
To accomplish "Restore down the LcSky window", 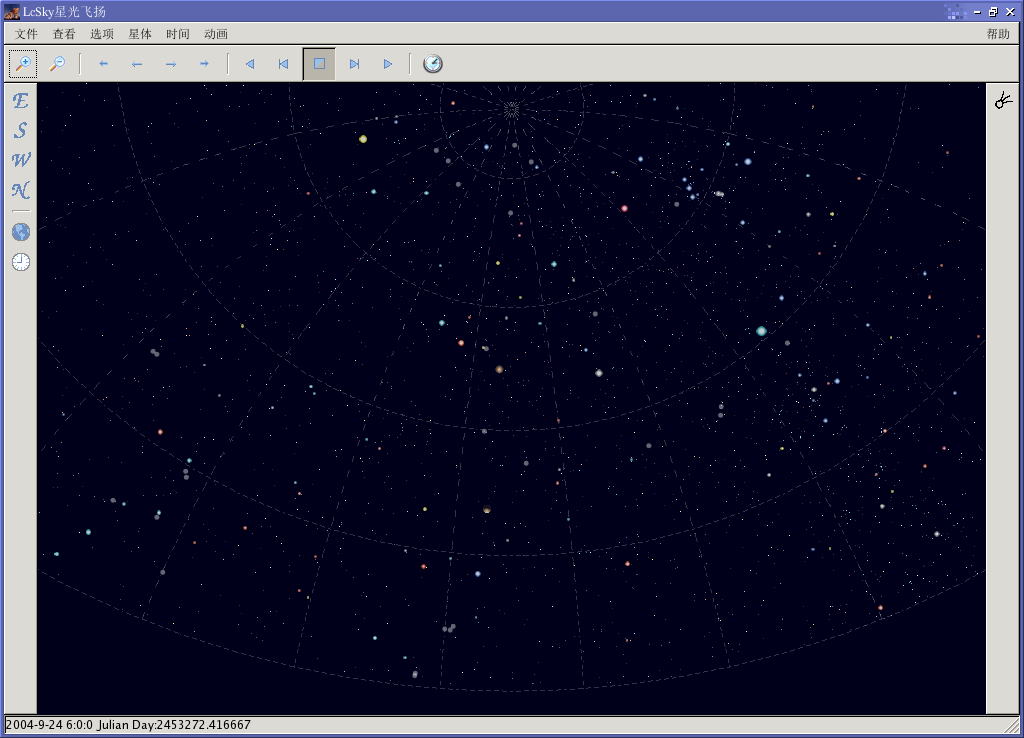I will (993, 12).
